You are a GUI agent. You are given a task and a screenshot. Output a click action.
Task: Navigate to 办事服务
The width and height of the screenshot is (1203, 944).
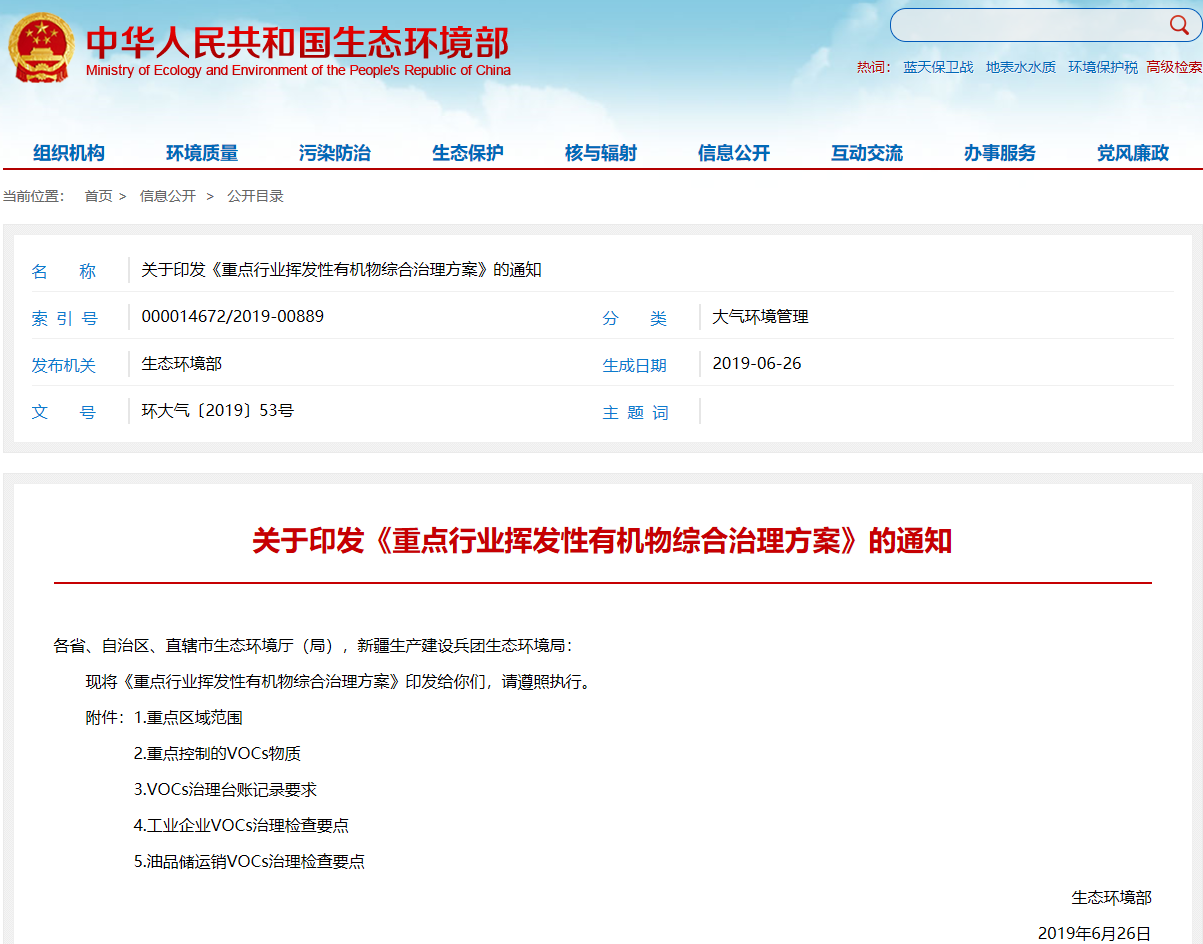coord(1000,153)
